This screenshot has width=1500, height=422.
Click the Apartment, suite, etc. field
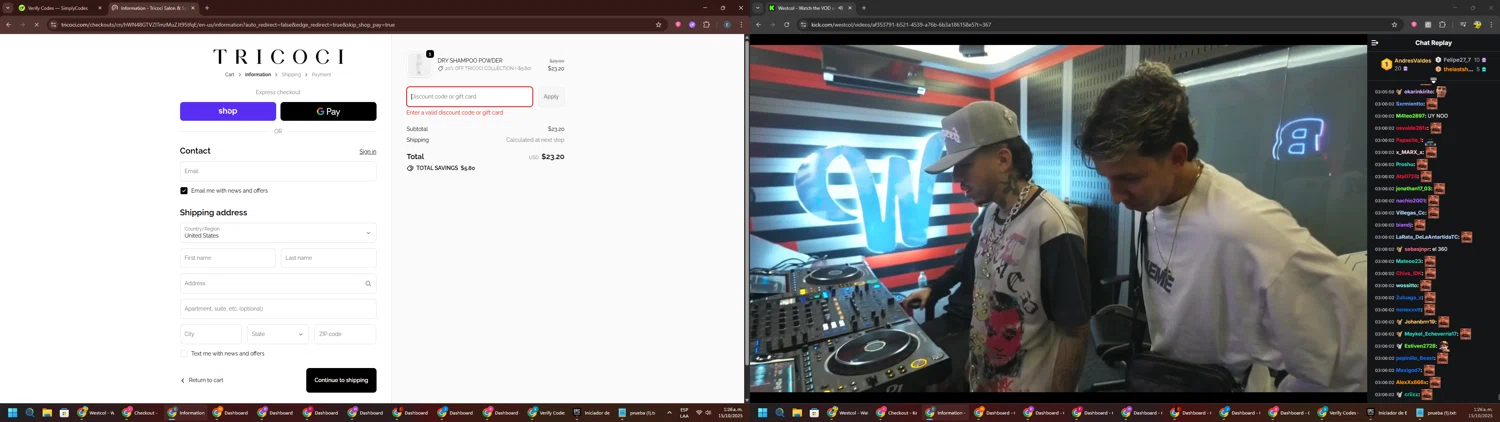click(278, 309)
